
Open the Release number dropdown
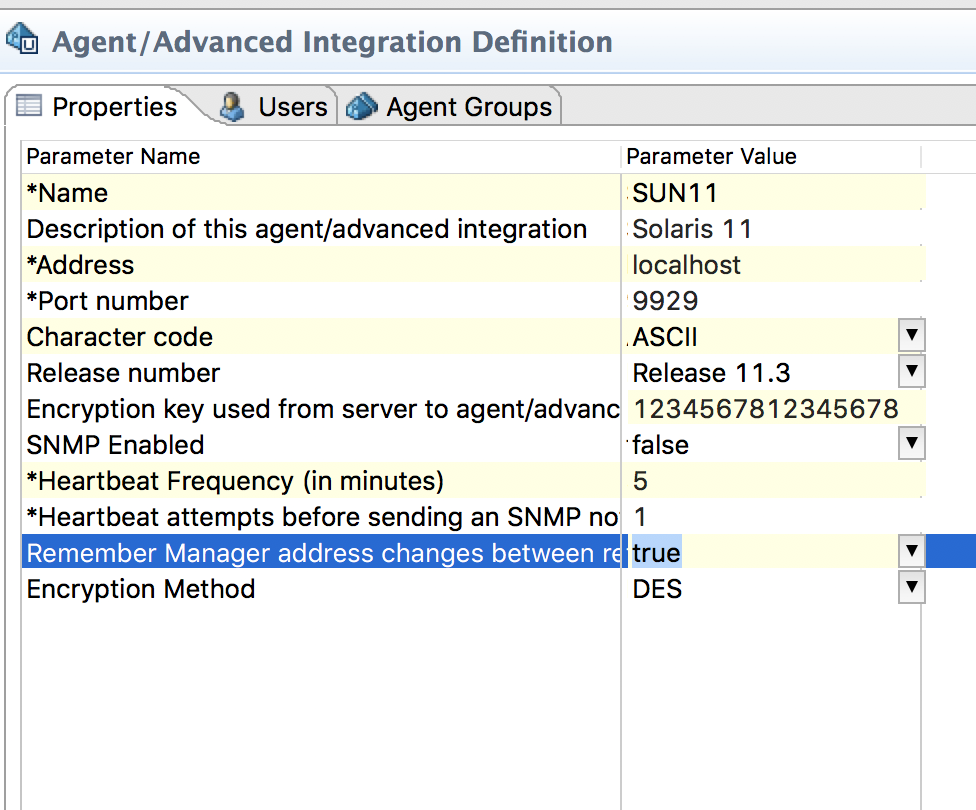tap(910, 372)
